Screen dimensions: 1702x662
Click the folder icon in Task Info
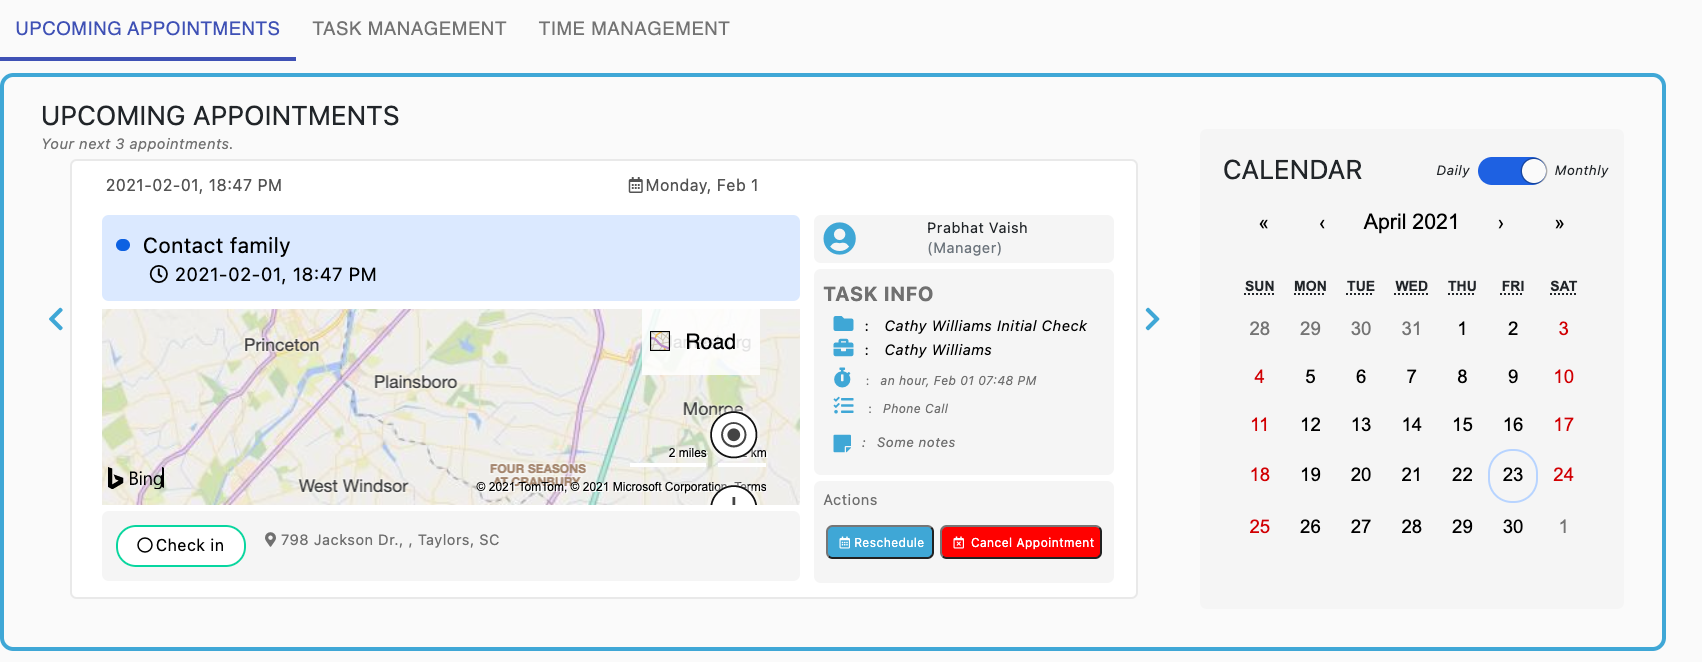pyautogui.click(x=843, y=324)
